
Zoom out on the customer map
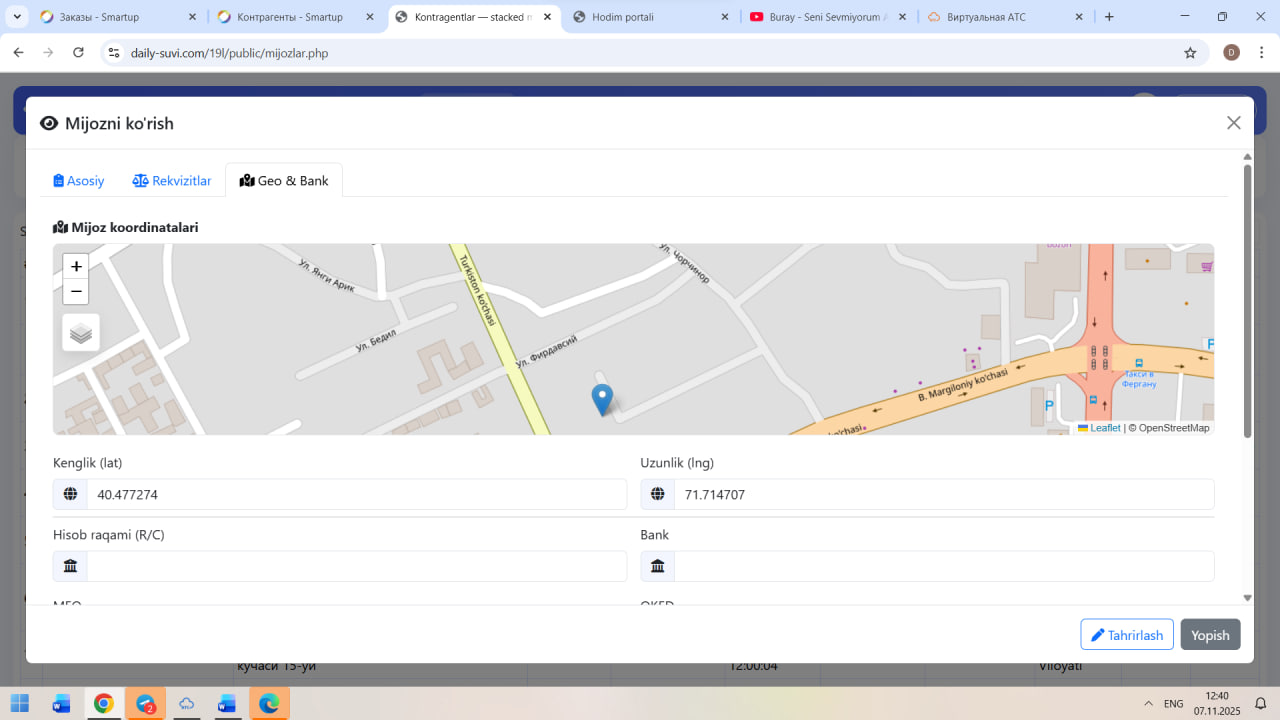76,292
